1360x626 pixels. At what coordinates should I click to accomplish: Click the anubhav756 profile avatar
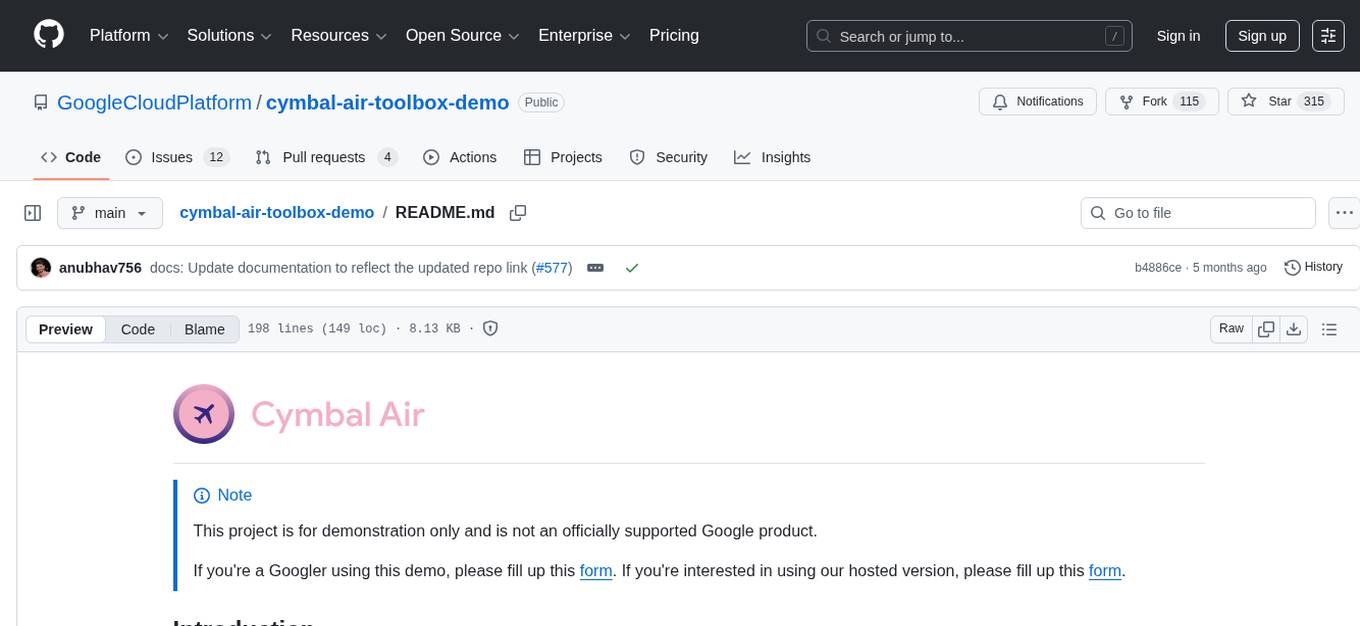[x=41, y=267]
